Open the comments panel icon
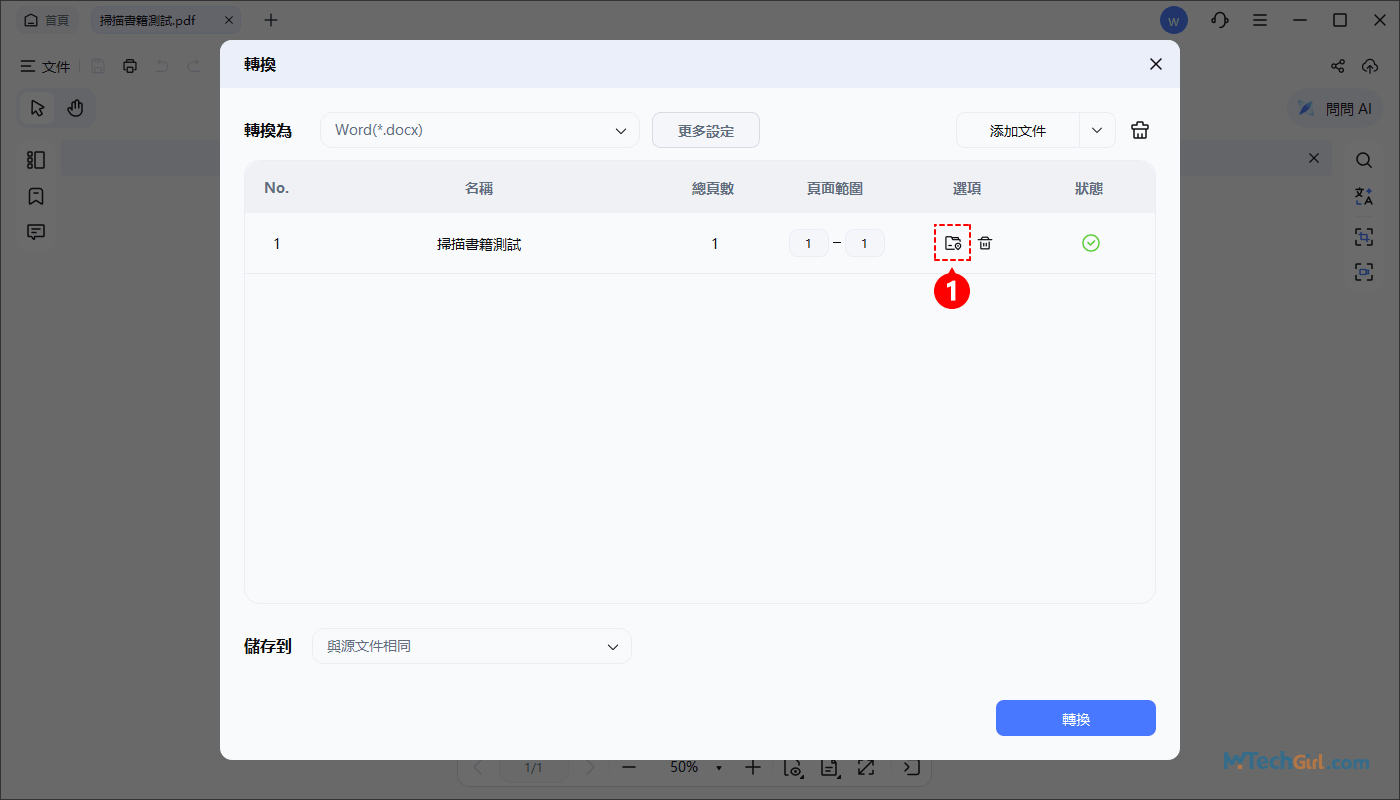The image size is (1400, 800). (36, 232)
